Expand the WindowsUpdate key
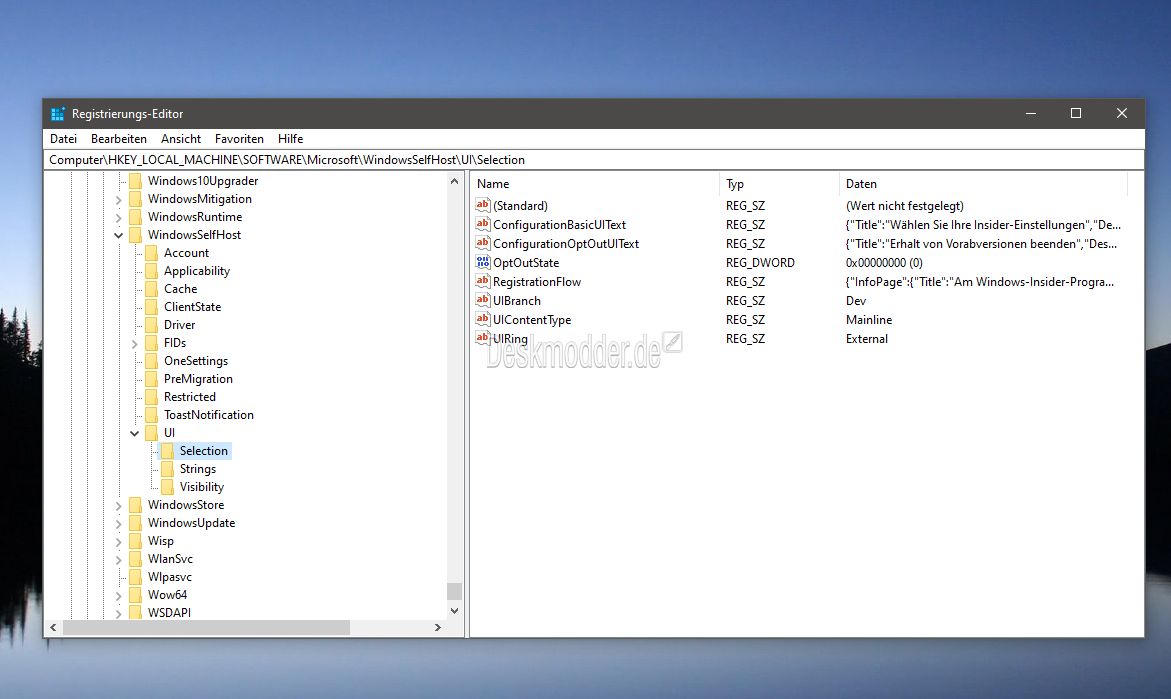This screenshot has height=699, width=1171. [119, 524]
